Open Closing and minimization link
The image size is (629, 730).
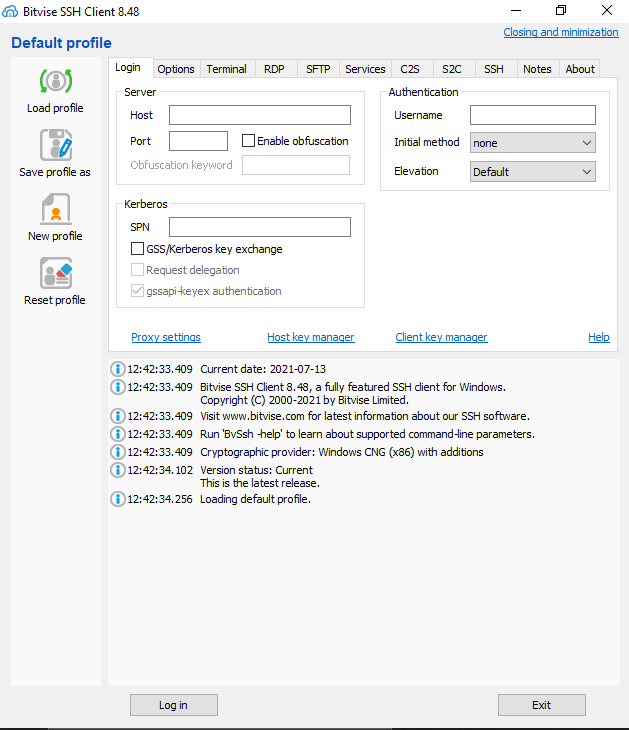pyautogui.click(x=561, y=32)
